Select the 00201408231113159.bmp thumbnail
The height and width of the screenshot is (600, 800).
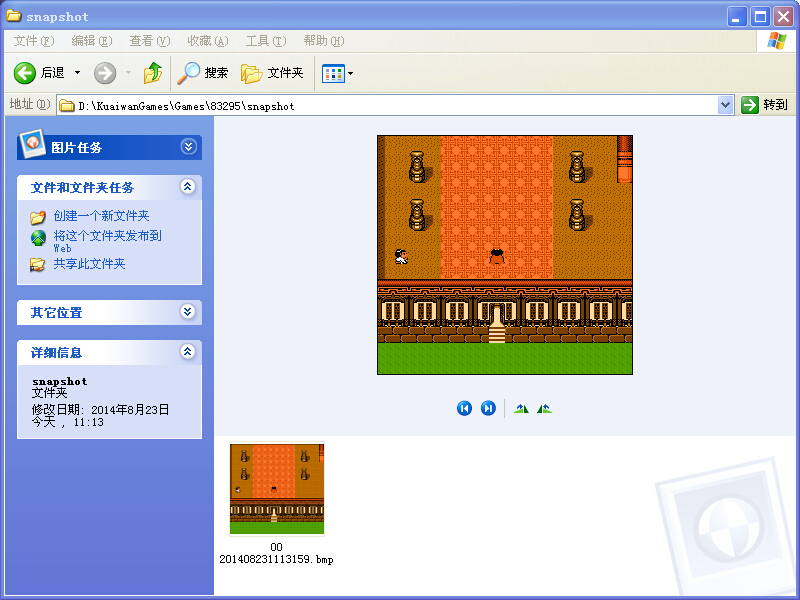277,489
